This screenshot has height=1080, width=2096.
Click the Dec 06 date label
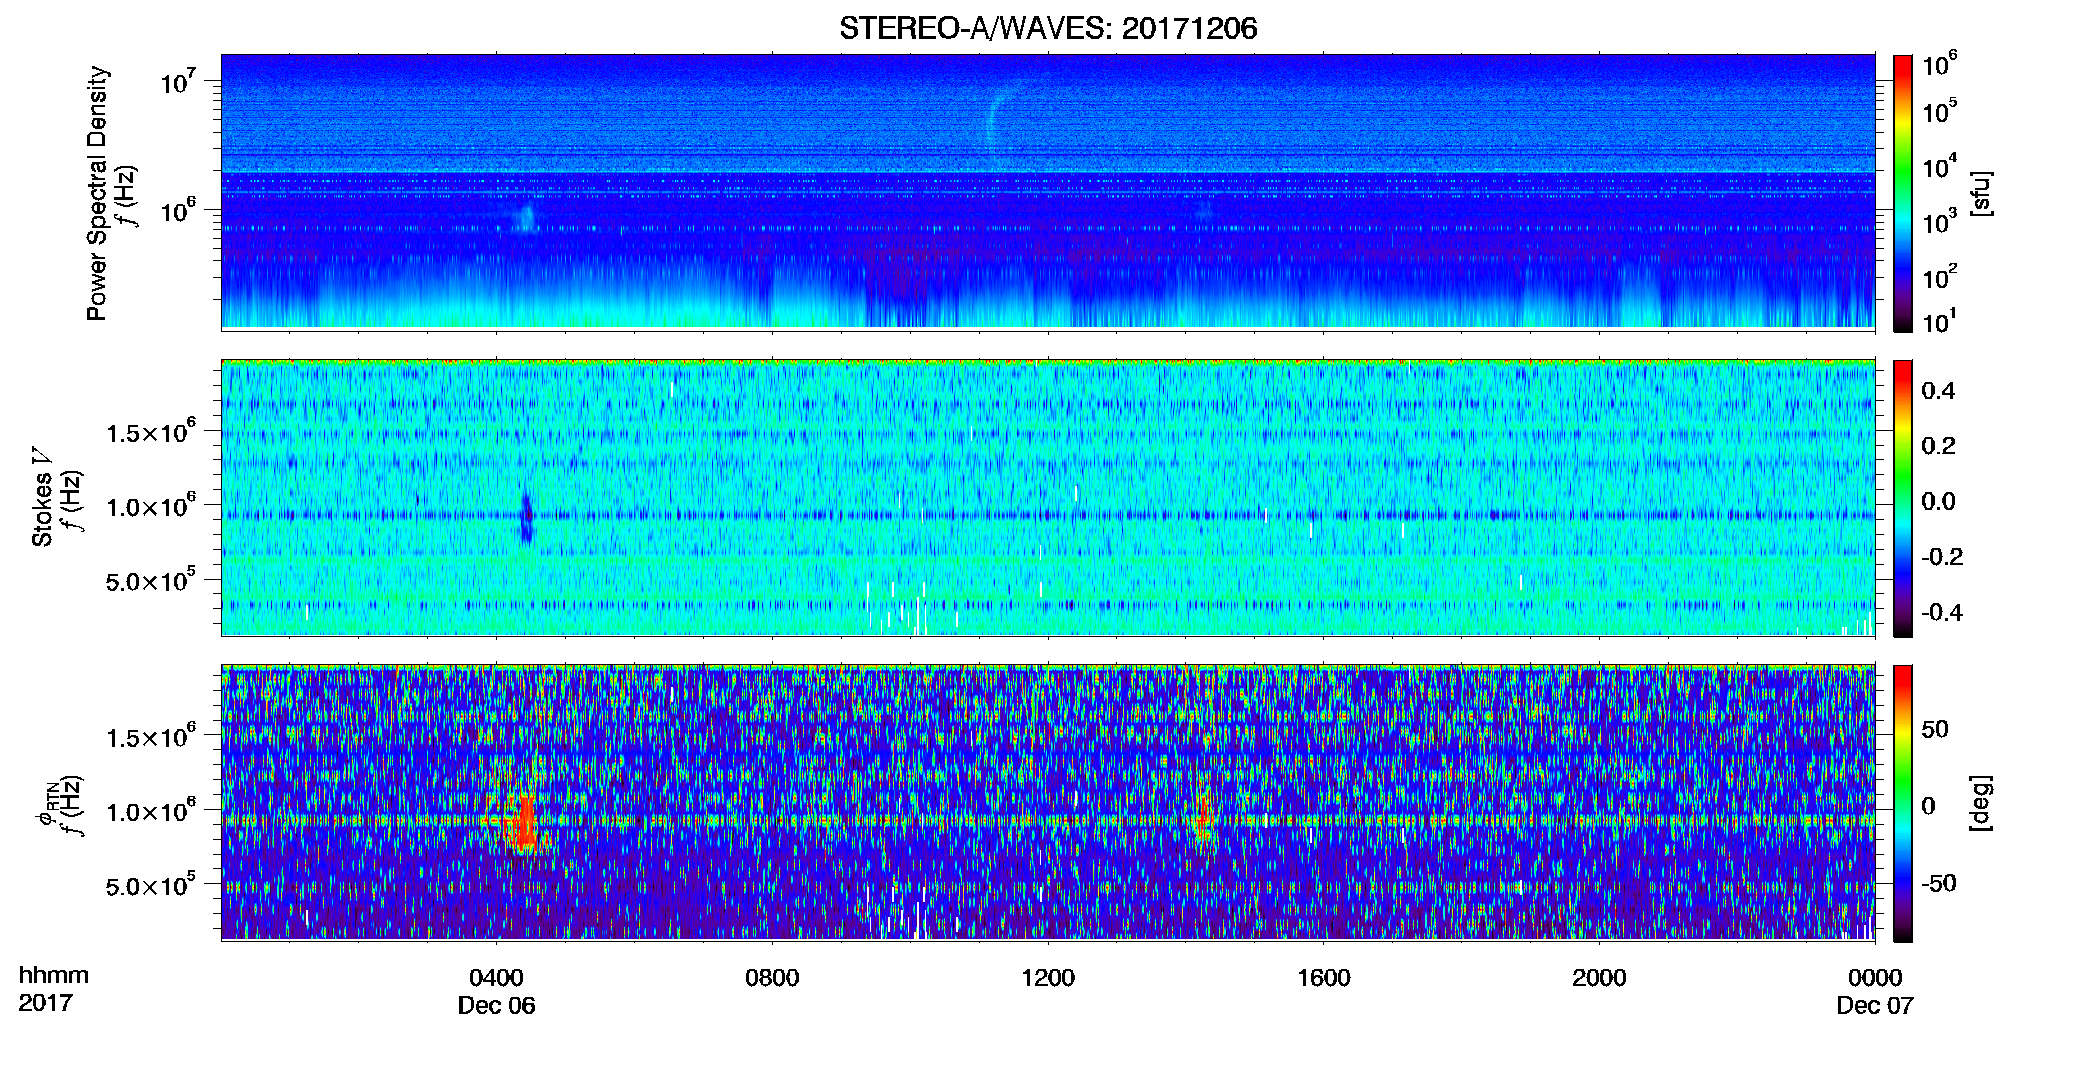tap(496, 1006)
